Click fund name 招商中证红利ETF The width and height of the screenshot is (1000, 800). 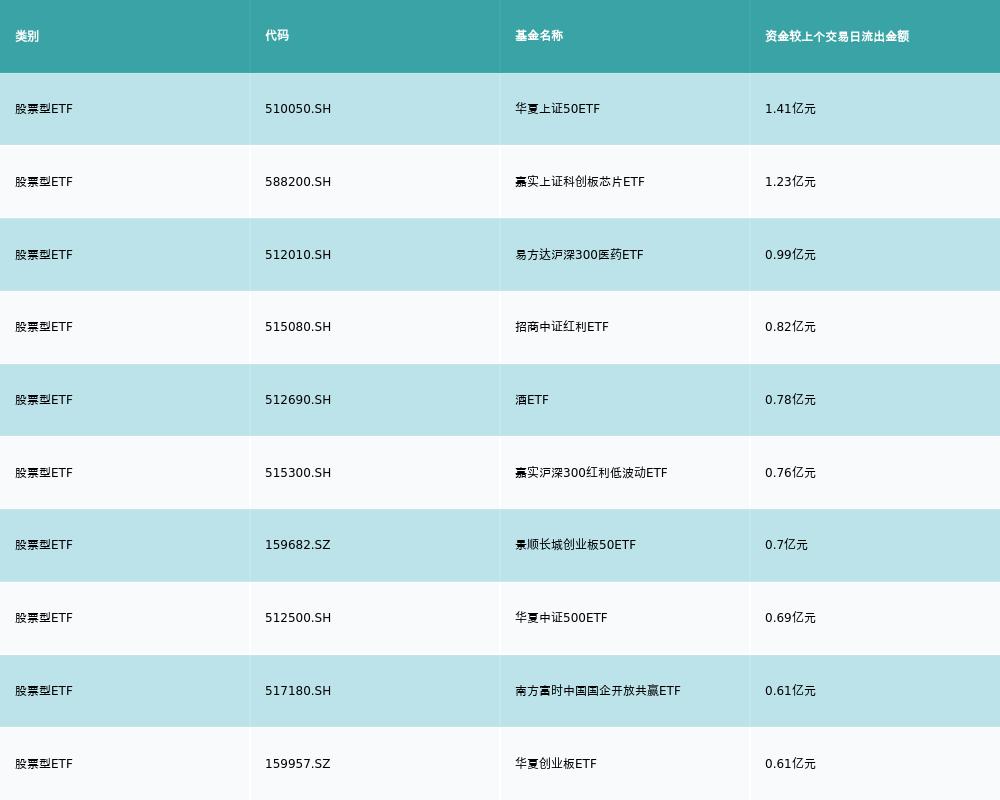(562, 327)
